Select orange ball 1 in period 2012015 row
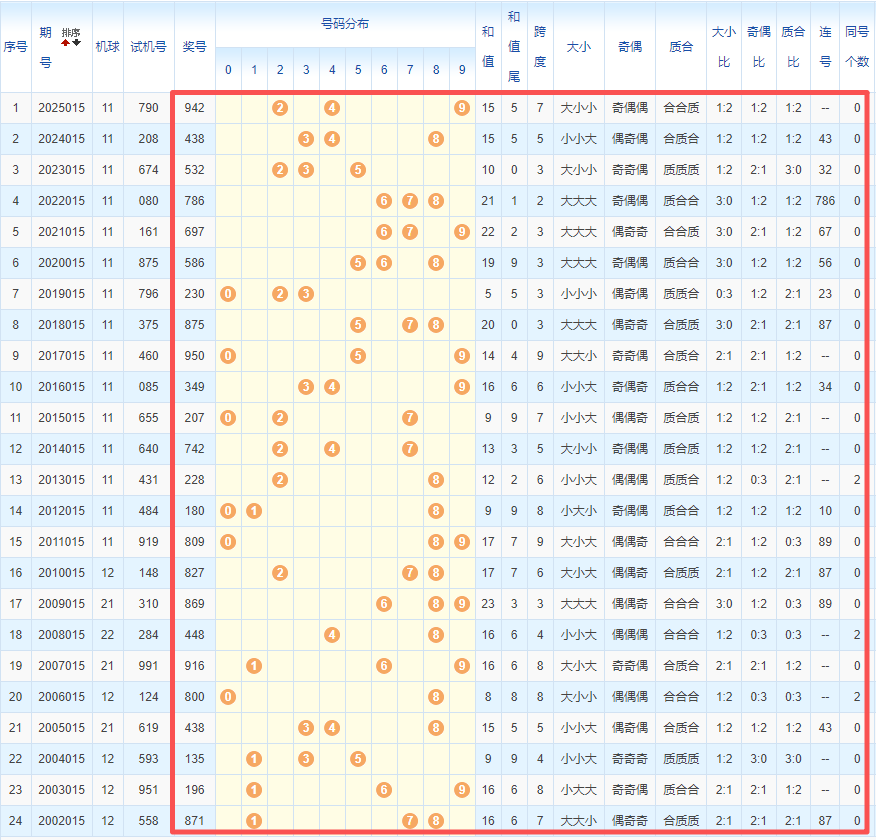Screen dimensions: 876x840 pyautogui.click(x=254, y=511)
